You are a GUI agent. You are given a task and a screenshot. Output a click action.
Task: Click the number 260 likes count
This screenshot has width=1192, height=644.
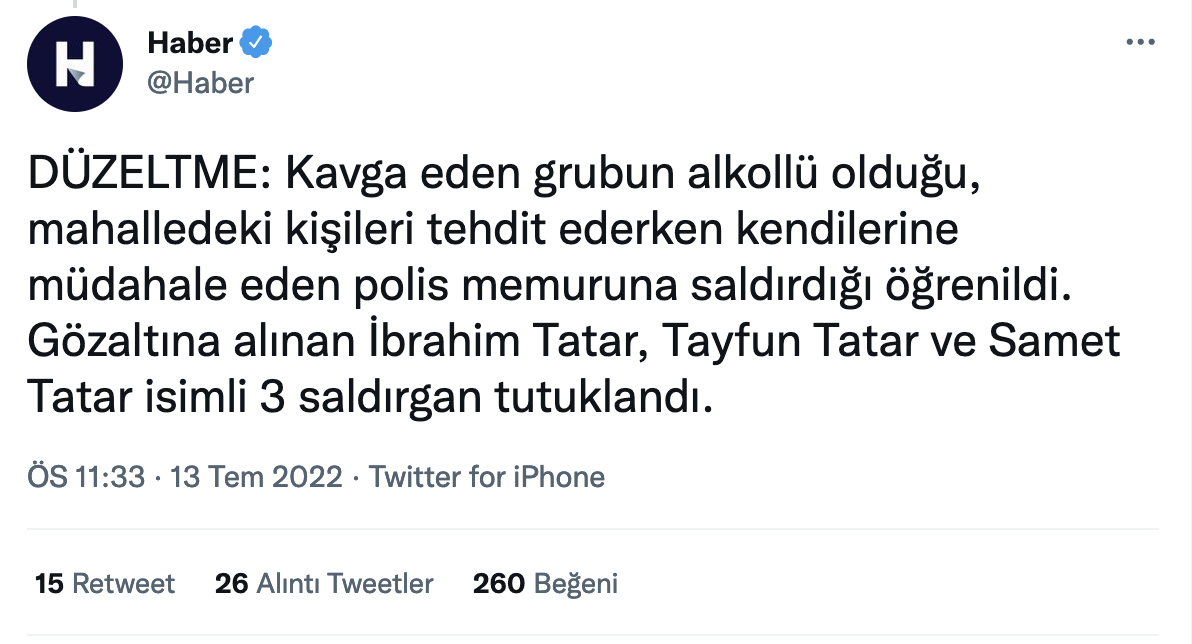click(499, 583)
